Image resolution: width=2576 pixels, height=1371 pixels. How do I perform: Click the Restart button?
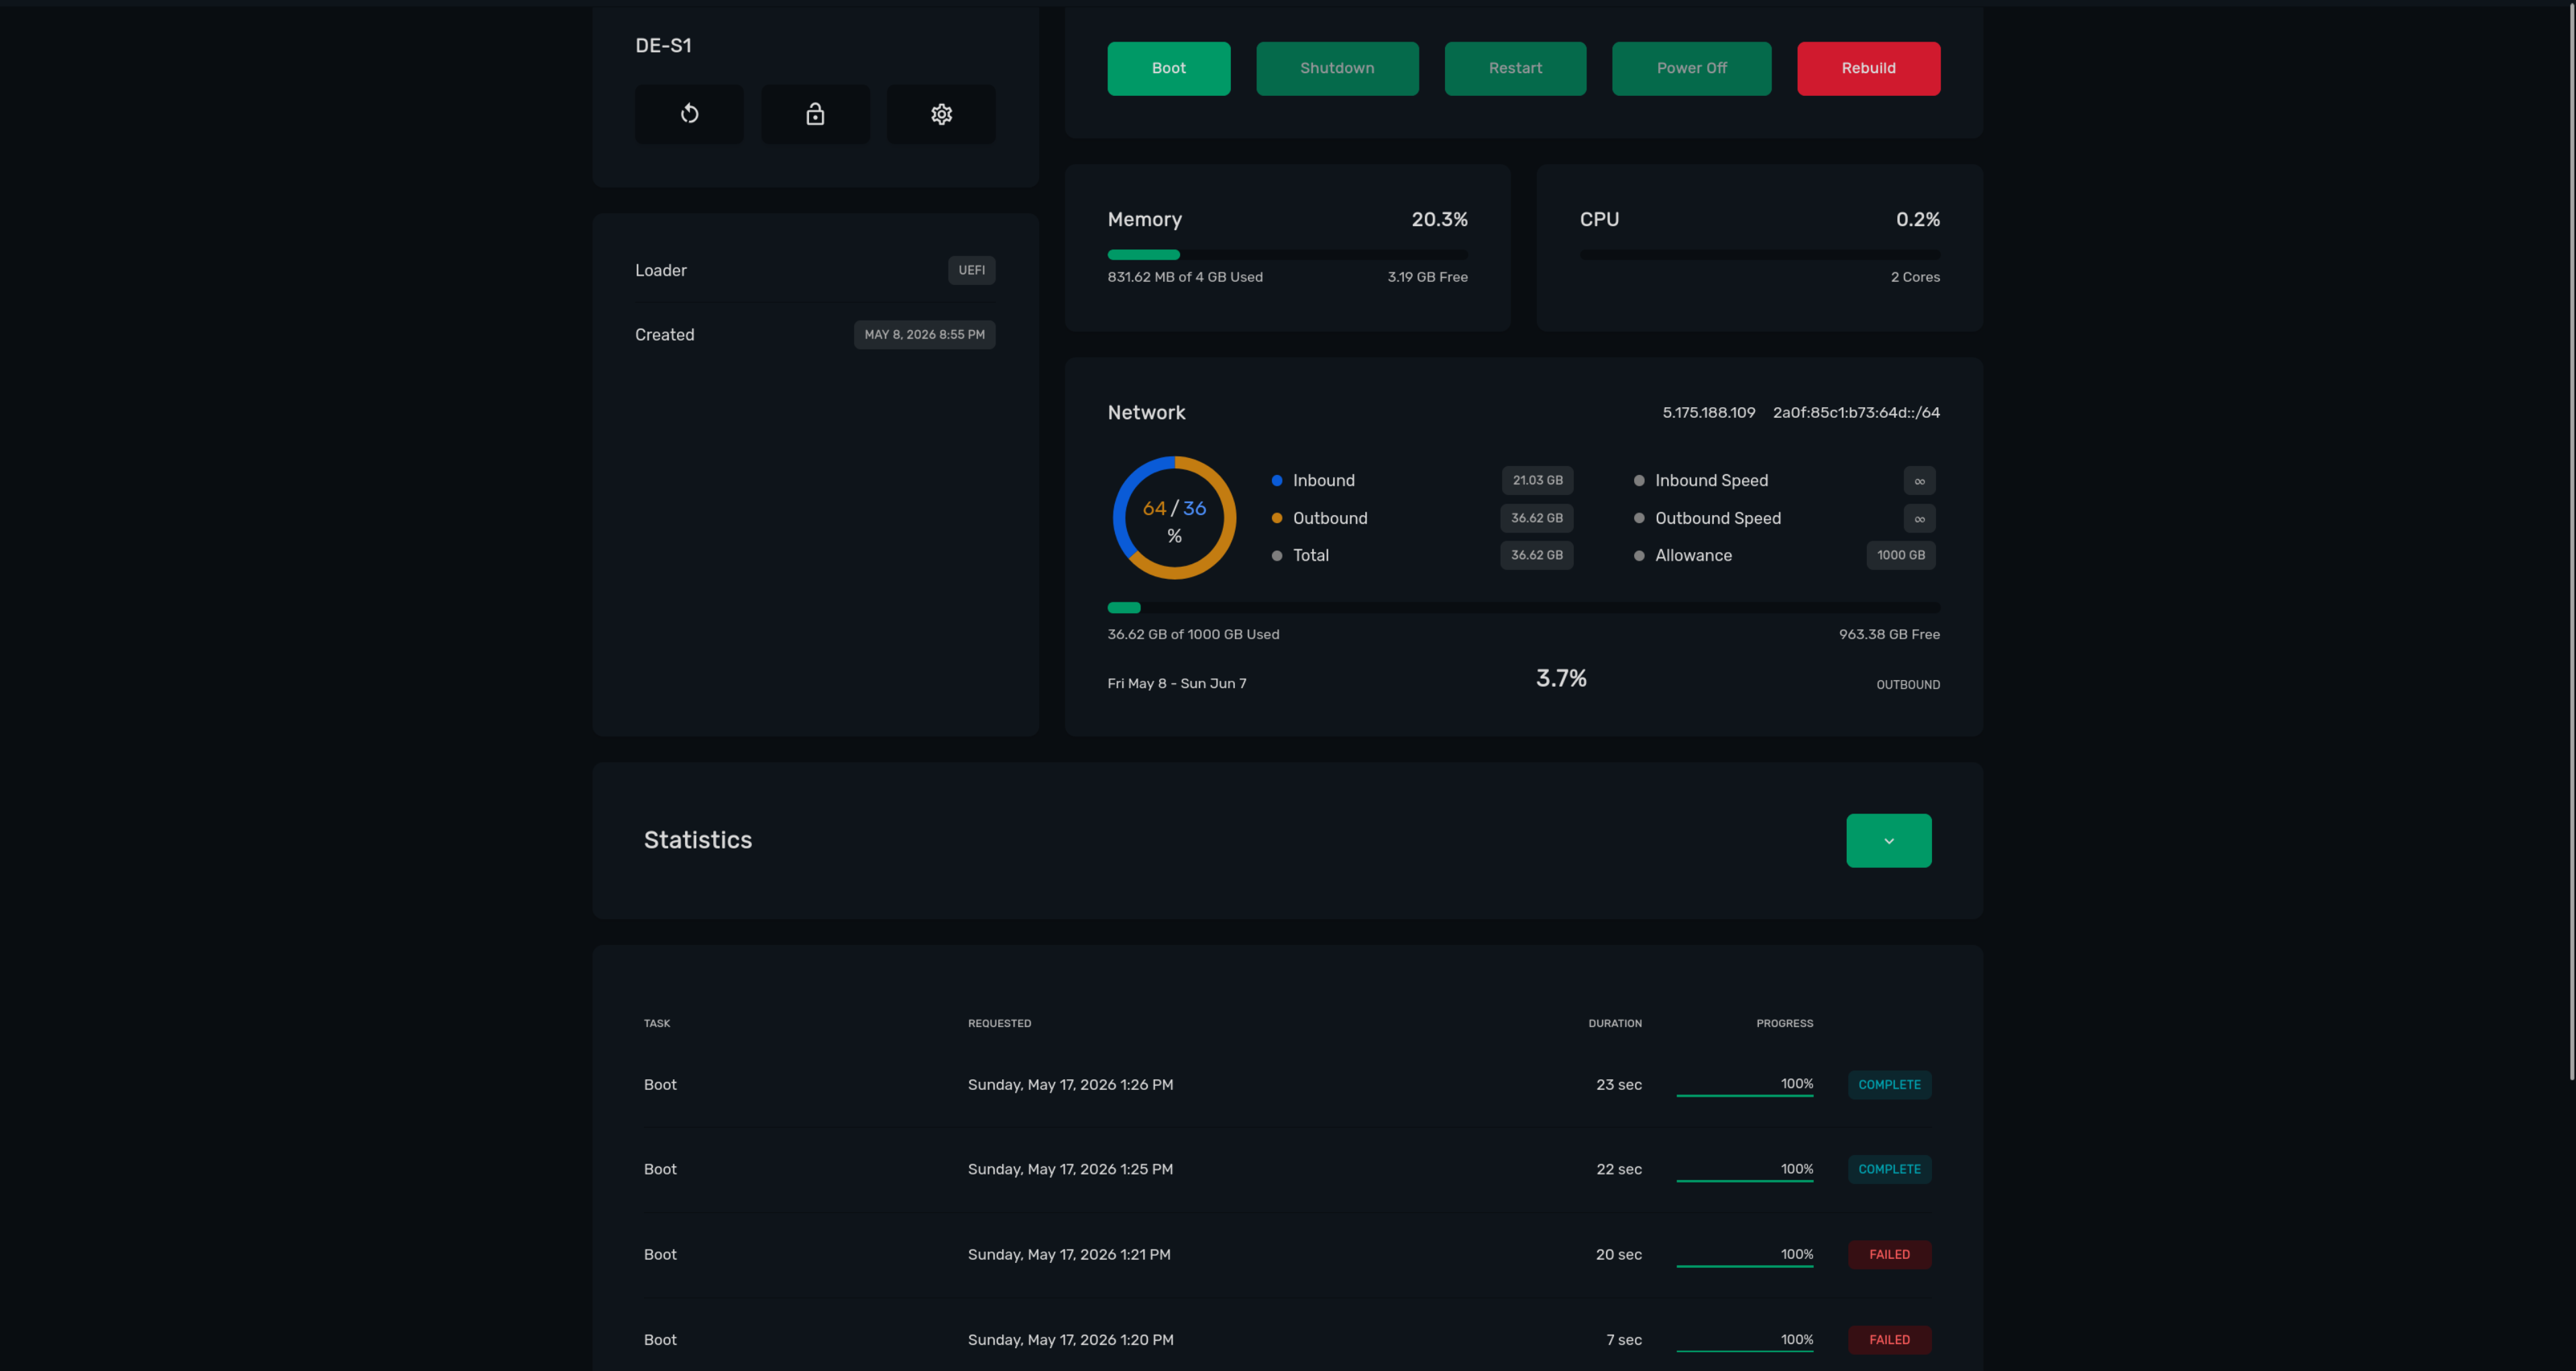[x=1515, y=68]
